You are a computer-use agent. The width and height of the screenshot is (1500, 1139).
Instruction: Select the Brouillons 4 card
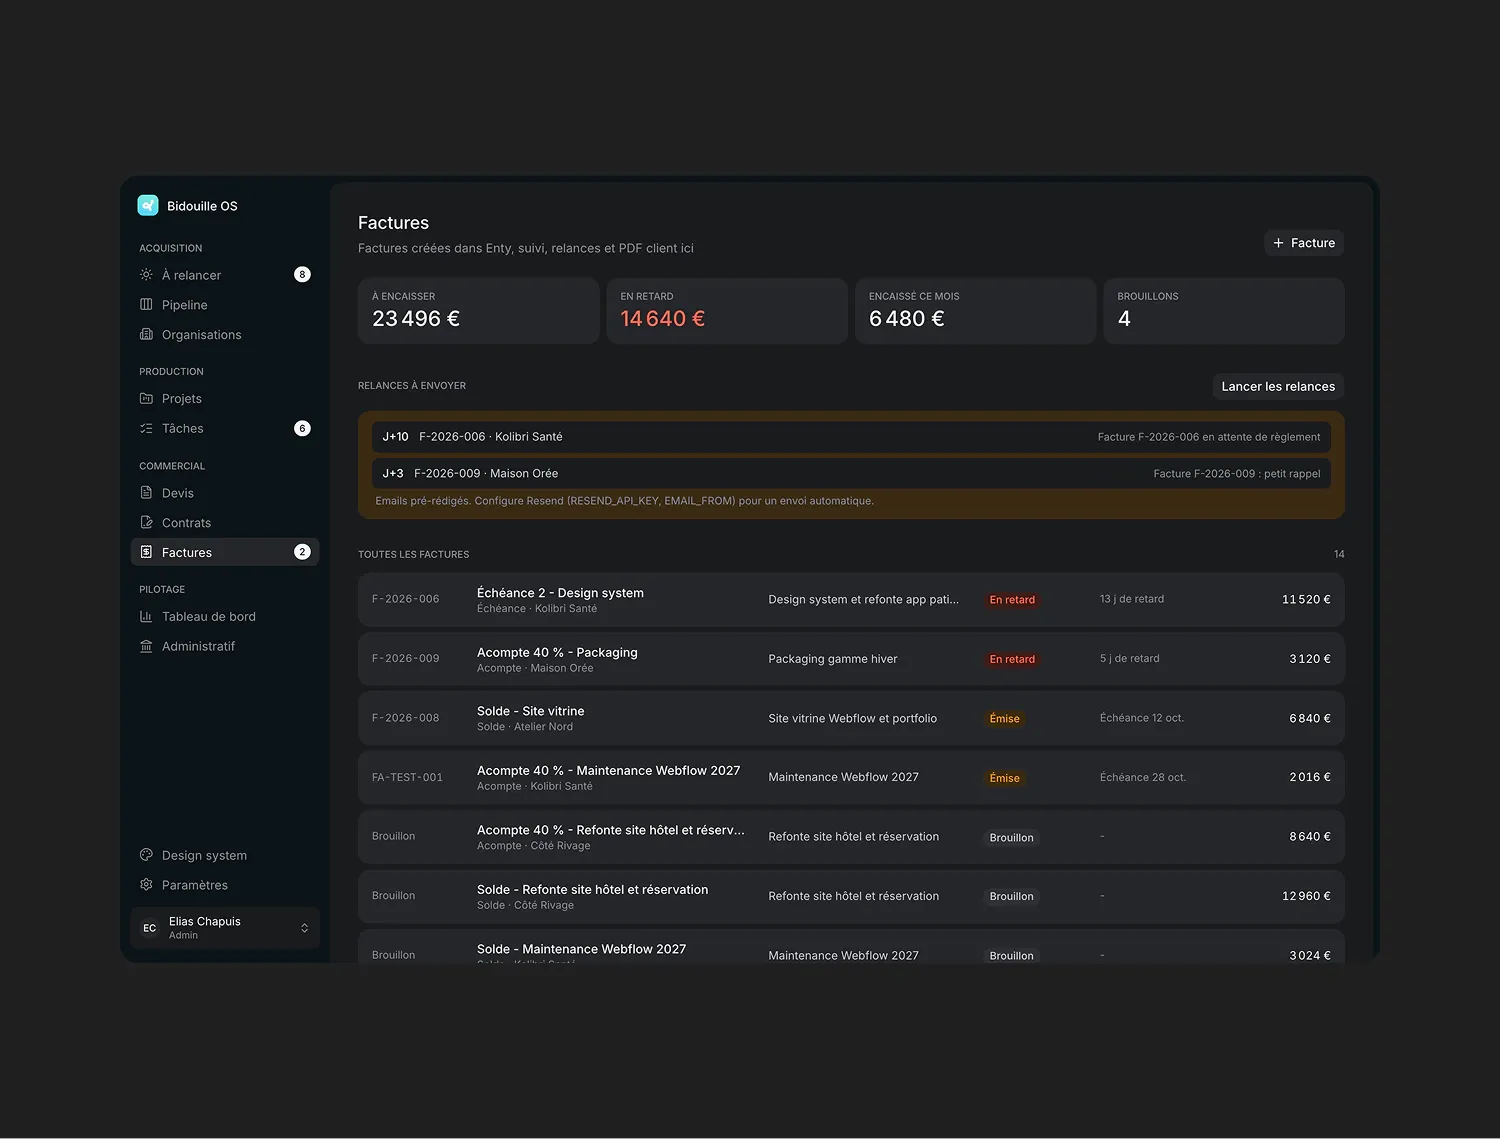pos(1224,311)
